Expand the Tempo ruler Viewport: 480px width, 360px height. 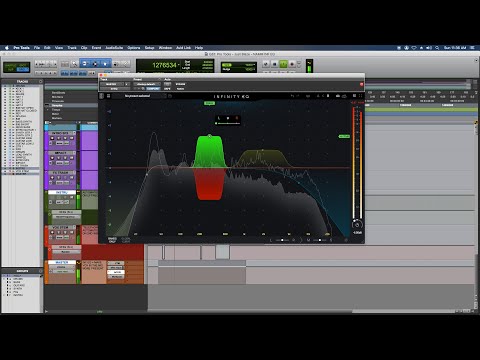point(48,110)
